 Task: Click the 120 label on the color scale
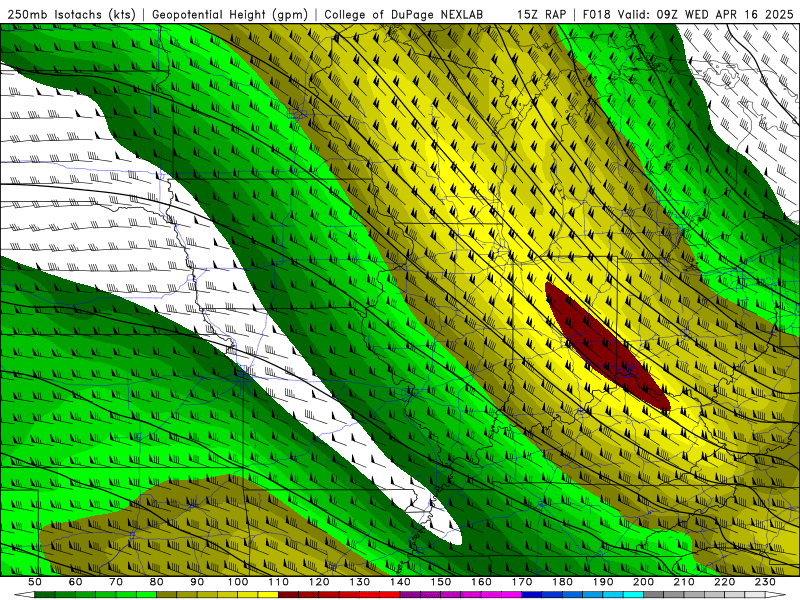(319, 582)
